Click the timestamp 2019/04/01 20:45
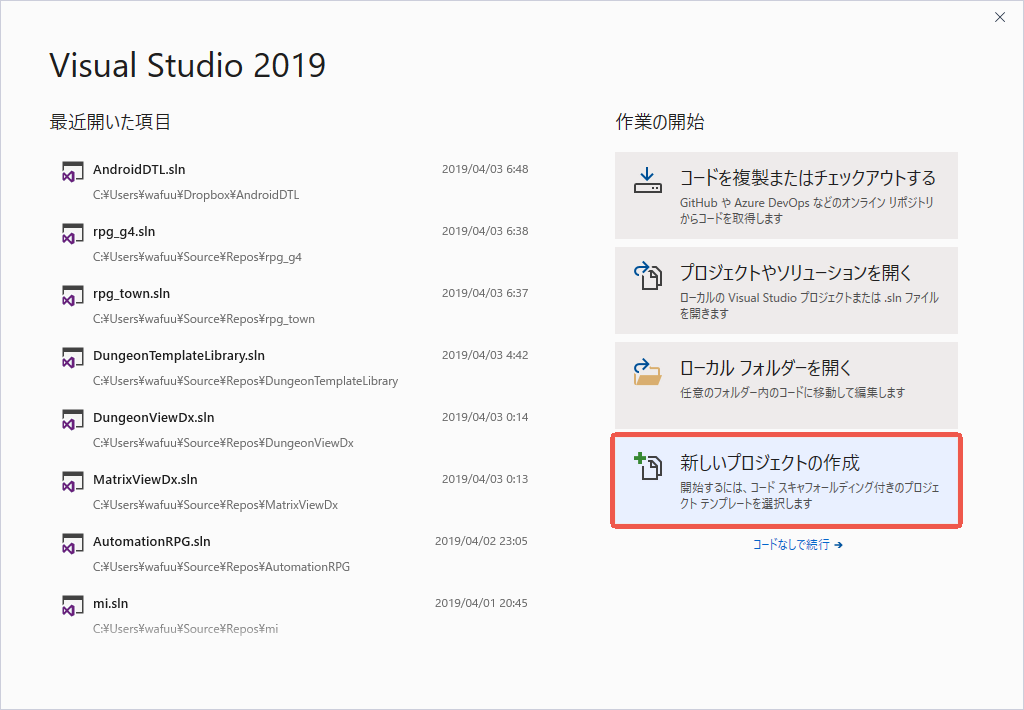The height and width of the screenshot is (710, 1024). tap(481, 604)
